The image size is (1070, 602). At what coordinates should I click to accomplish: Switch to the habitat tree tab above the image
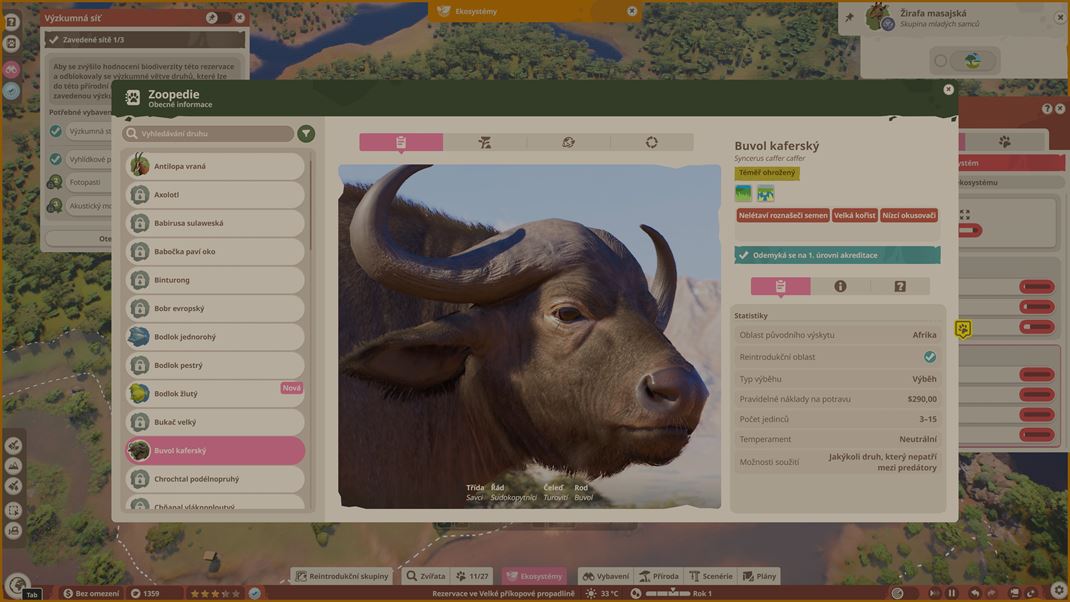[x=485, y=142]
